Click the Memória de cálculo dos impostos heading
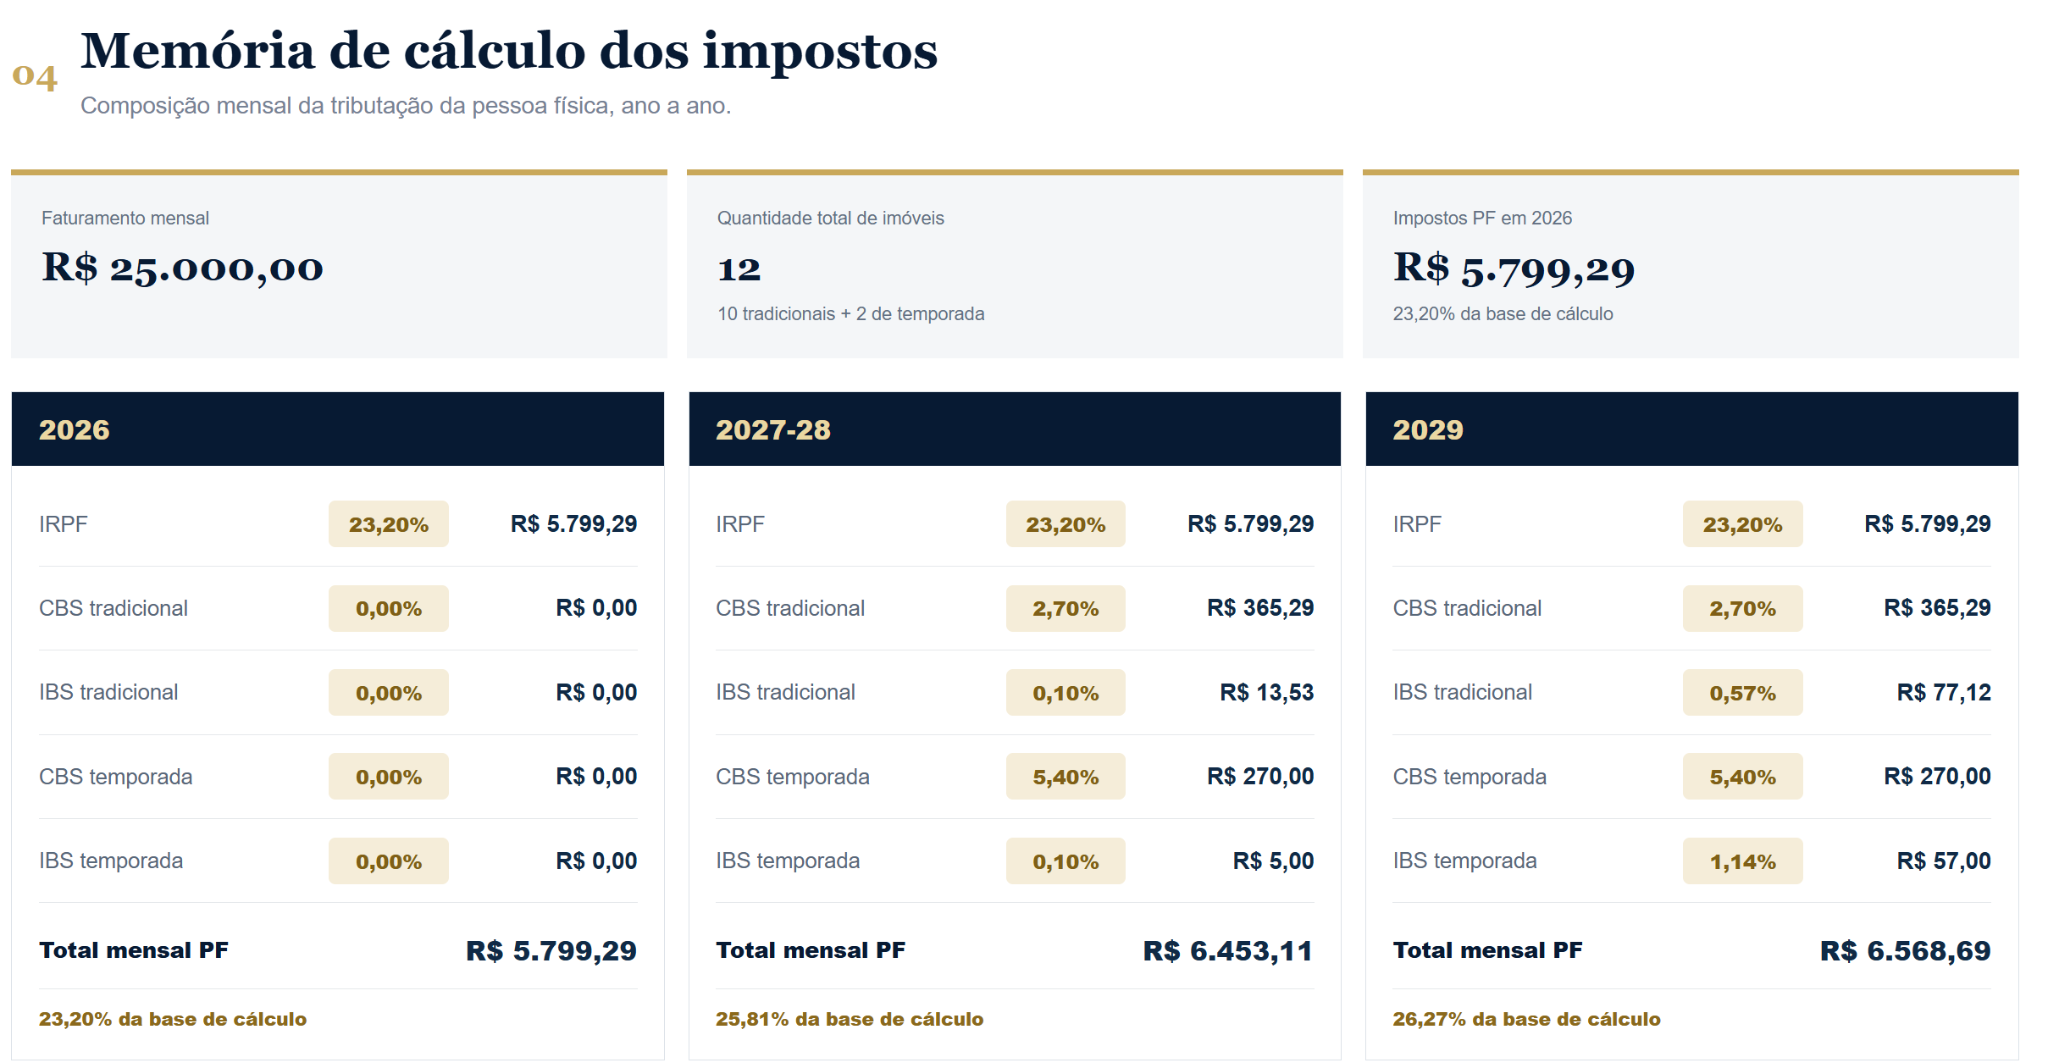 (509, 51)
